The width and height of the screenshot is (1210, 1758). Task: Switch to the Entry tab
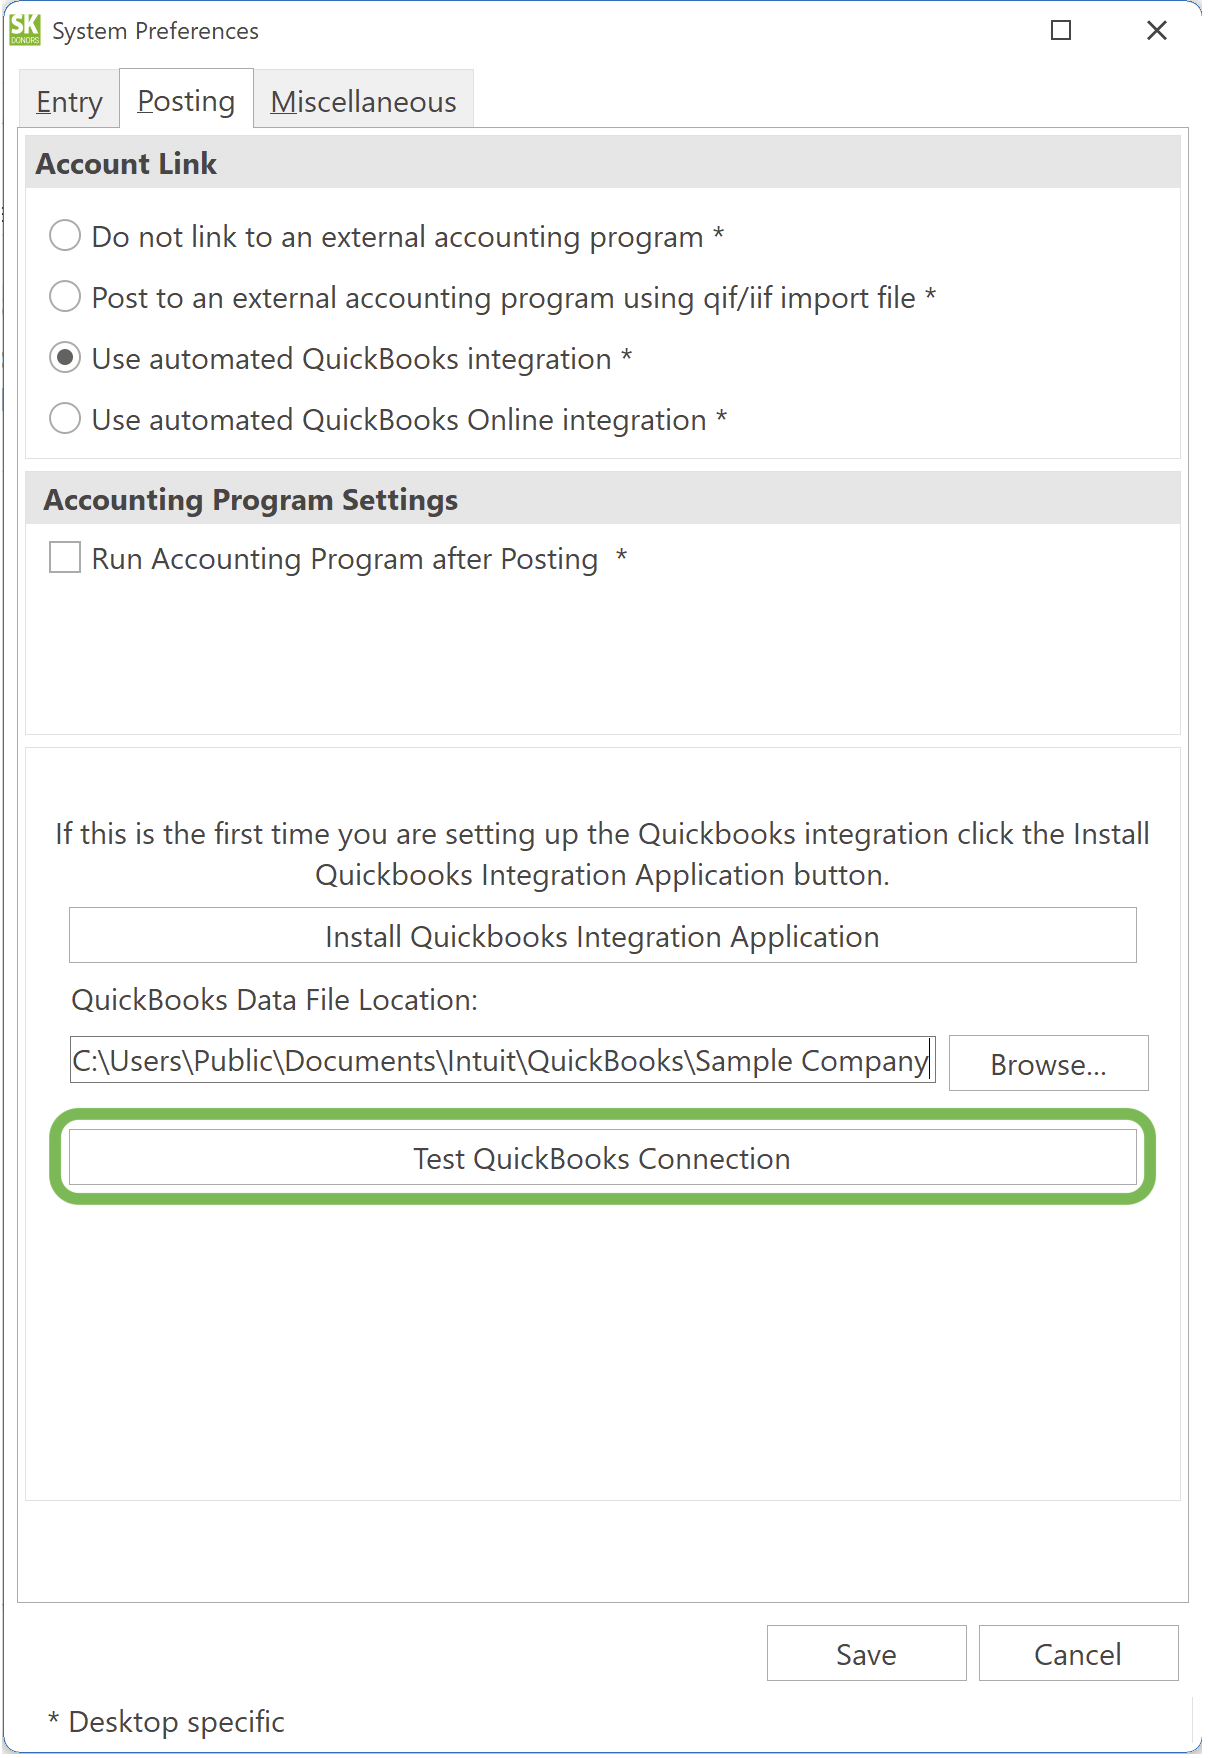click(69, 99)
